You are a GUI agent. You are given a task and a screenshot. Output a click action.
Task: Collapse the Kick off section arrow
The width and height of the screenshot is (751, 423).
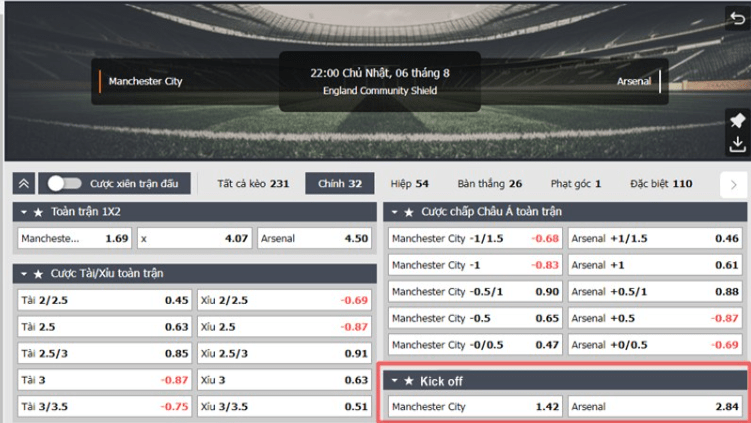394,381
